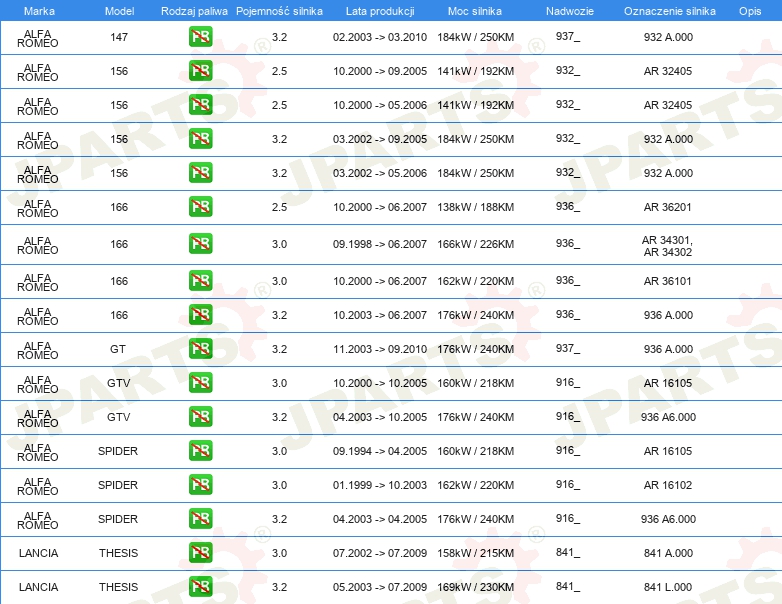Viewport: 782px width, 604px height.
Task: Click petrol icon in the 166 3.2 row
Action: pyautogui.click(x=200, y=315)
